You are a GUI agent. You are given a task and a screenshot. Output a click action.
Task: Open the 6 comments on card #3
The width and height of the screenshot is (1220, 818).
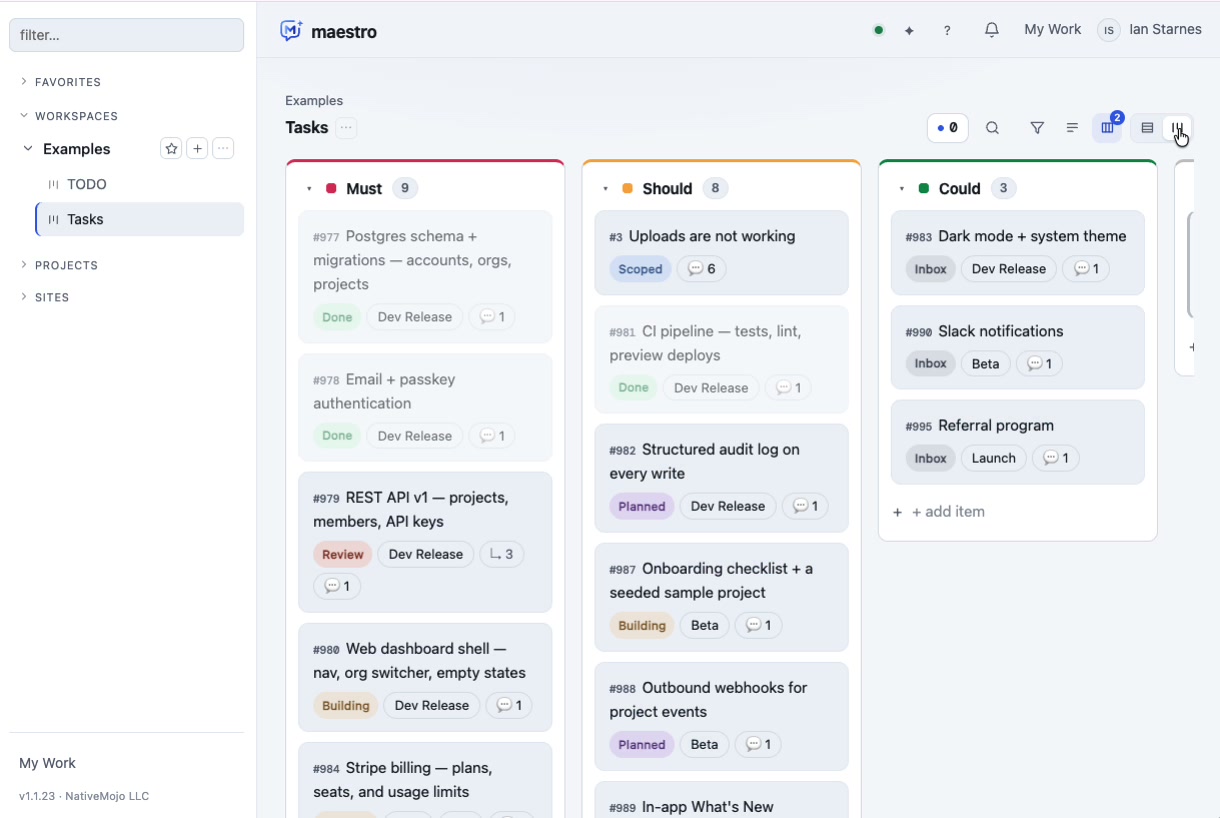[x=702, y=269]
